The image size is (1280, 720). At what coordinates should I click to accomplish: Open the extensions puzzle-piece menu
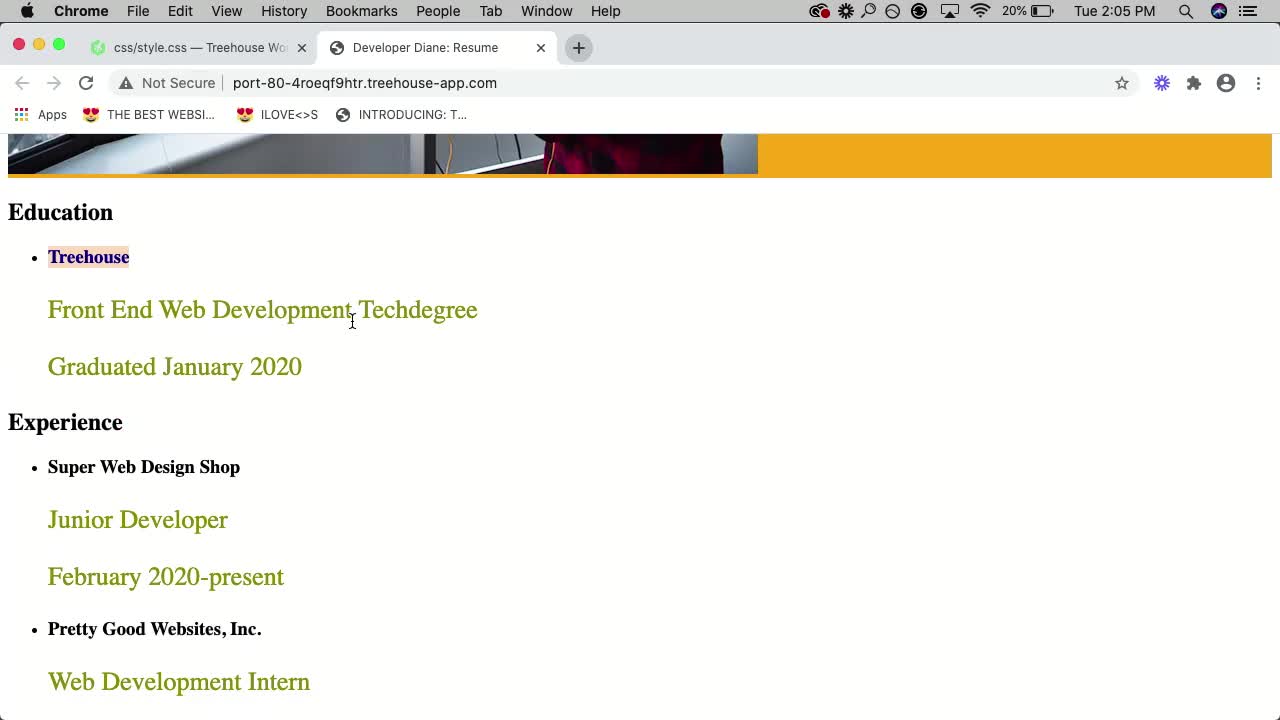(x=1194, y=83)
